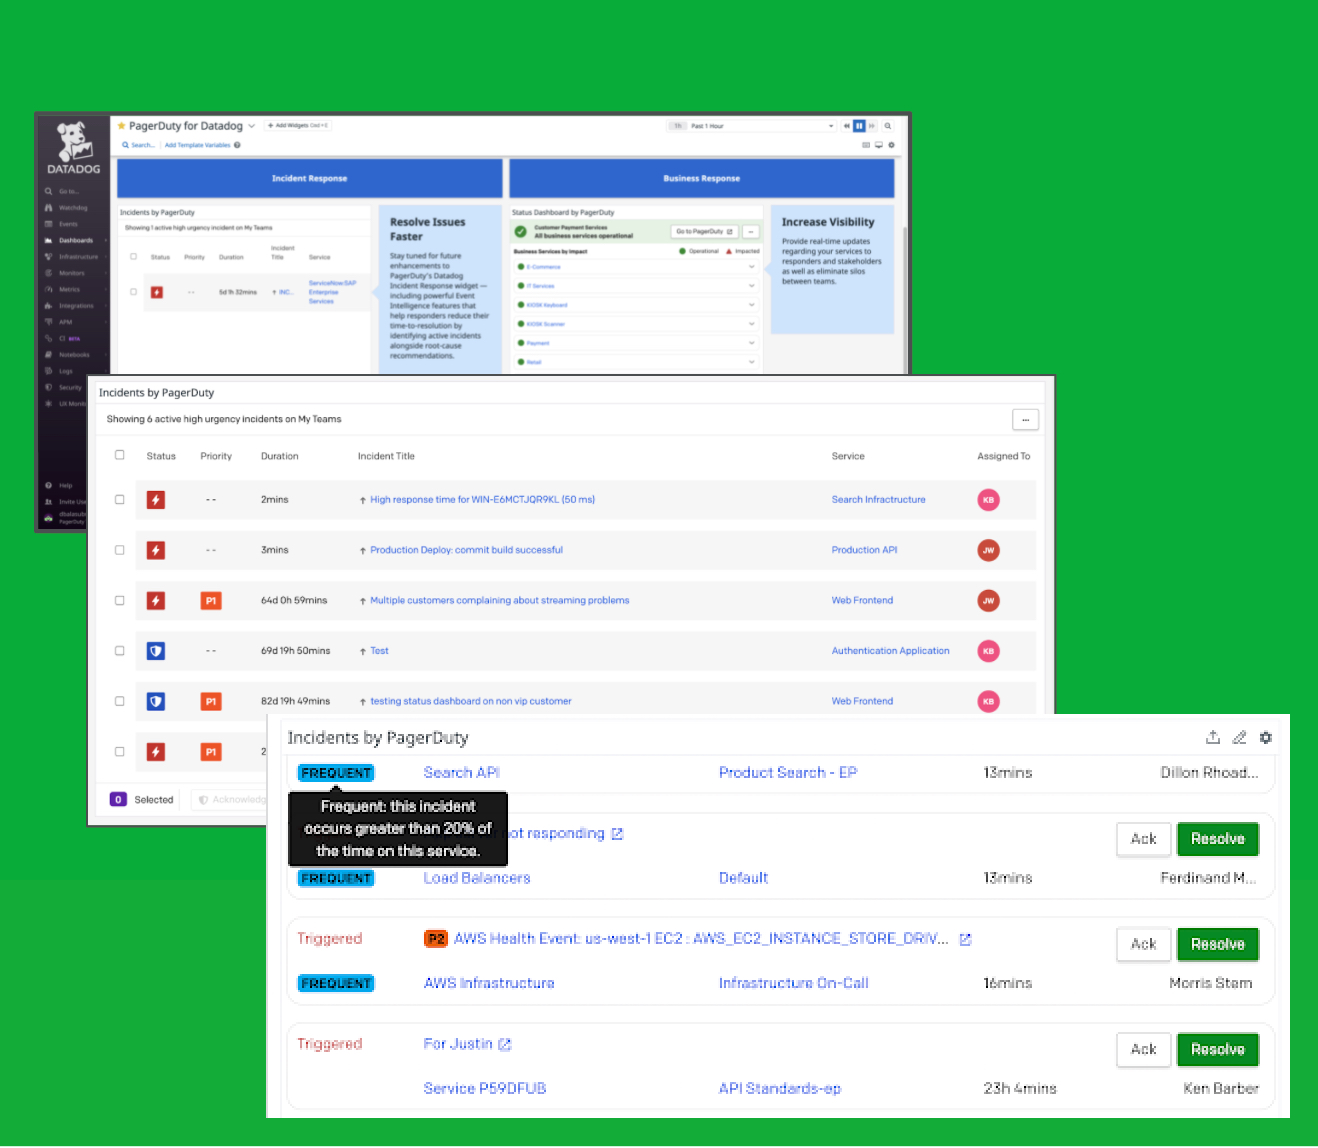The height and width of the screenshot is (1148, 1318).
Task: Check the box for Test incident
Action: [120, 650]
